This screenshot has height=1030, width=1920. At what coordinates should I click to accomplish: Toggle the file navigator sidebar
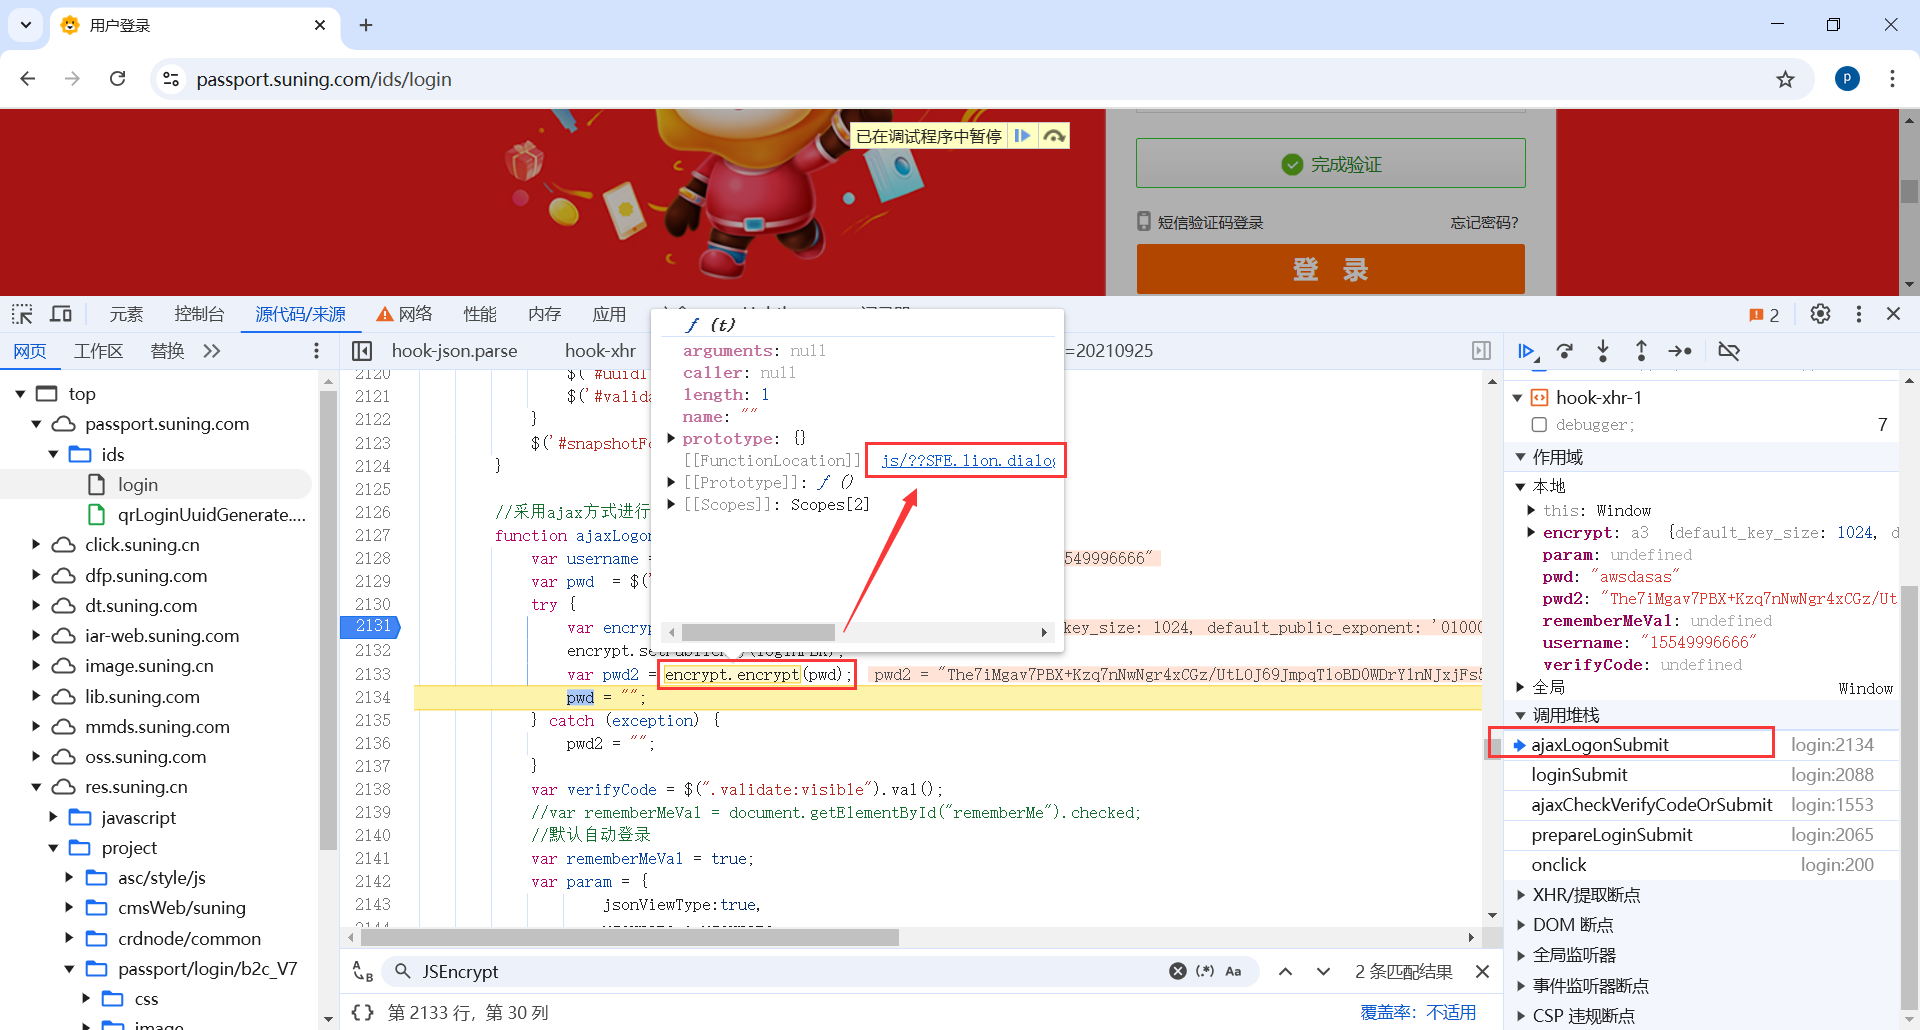pos(362,351)
